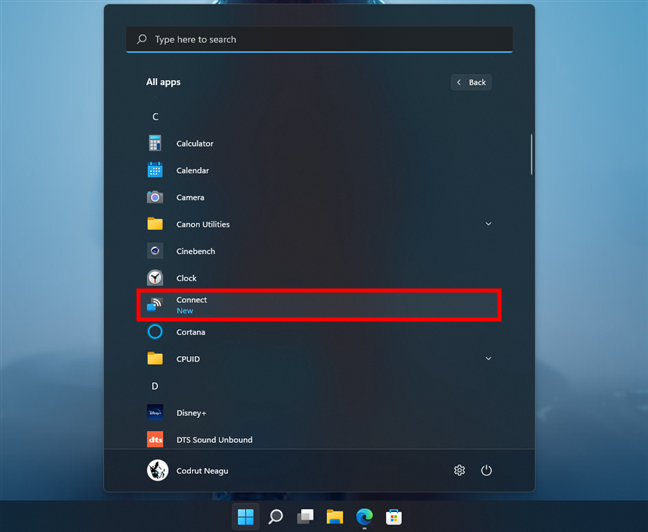
Task: Click the DTS Sound Unbound label
Action: (x=214, y=440)
